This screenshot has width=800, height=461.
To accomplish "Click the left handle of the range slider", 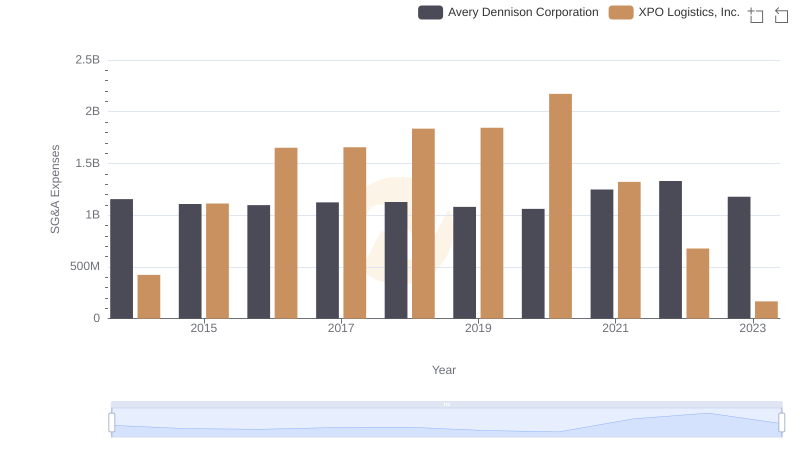I will coord(112,422).
